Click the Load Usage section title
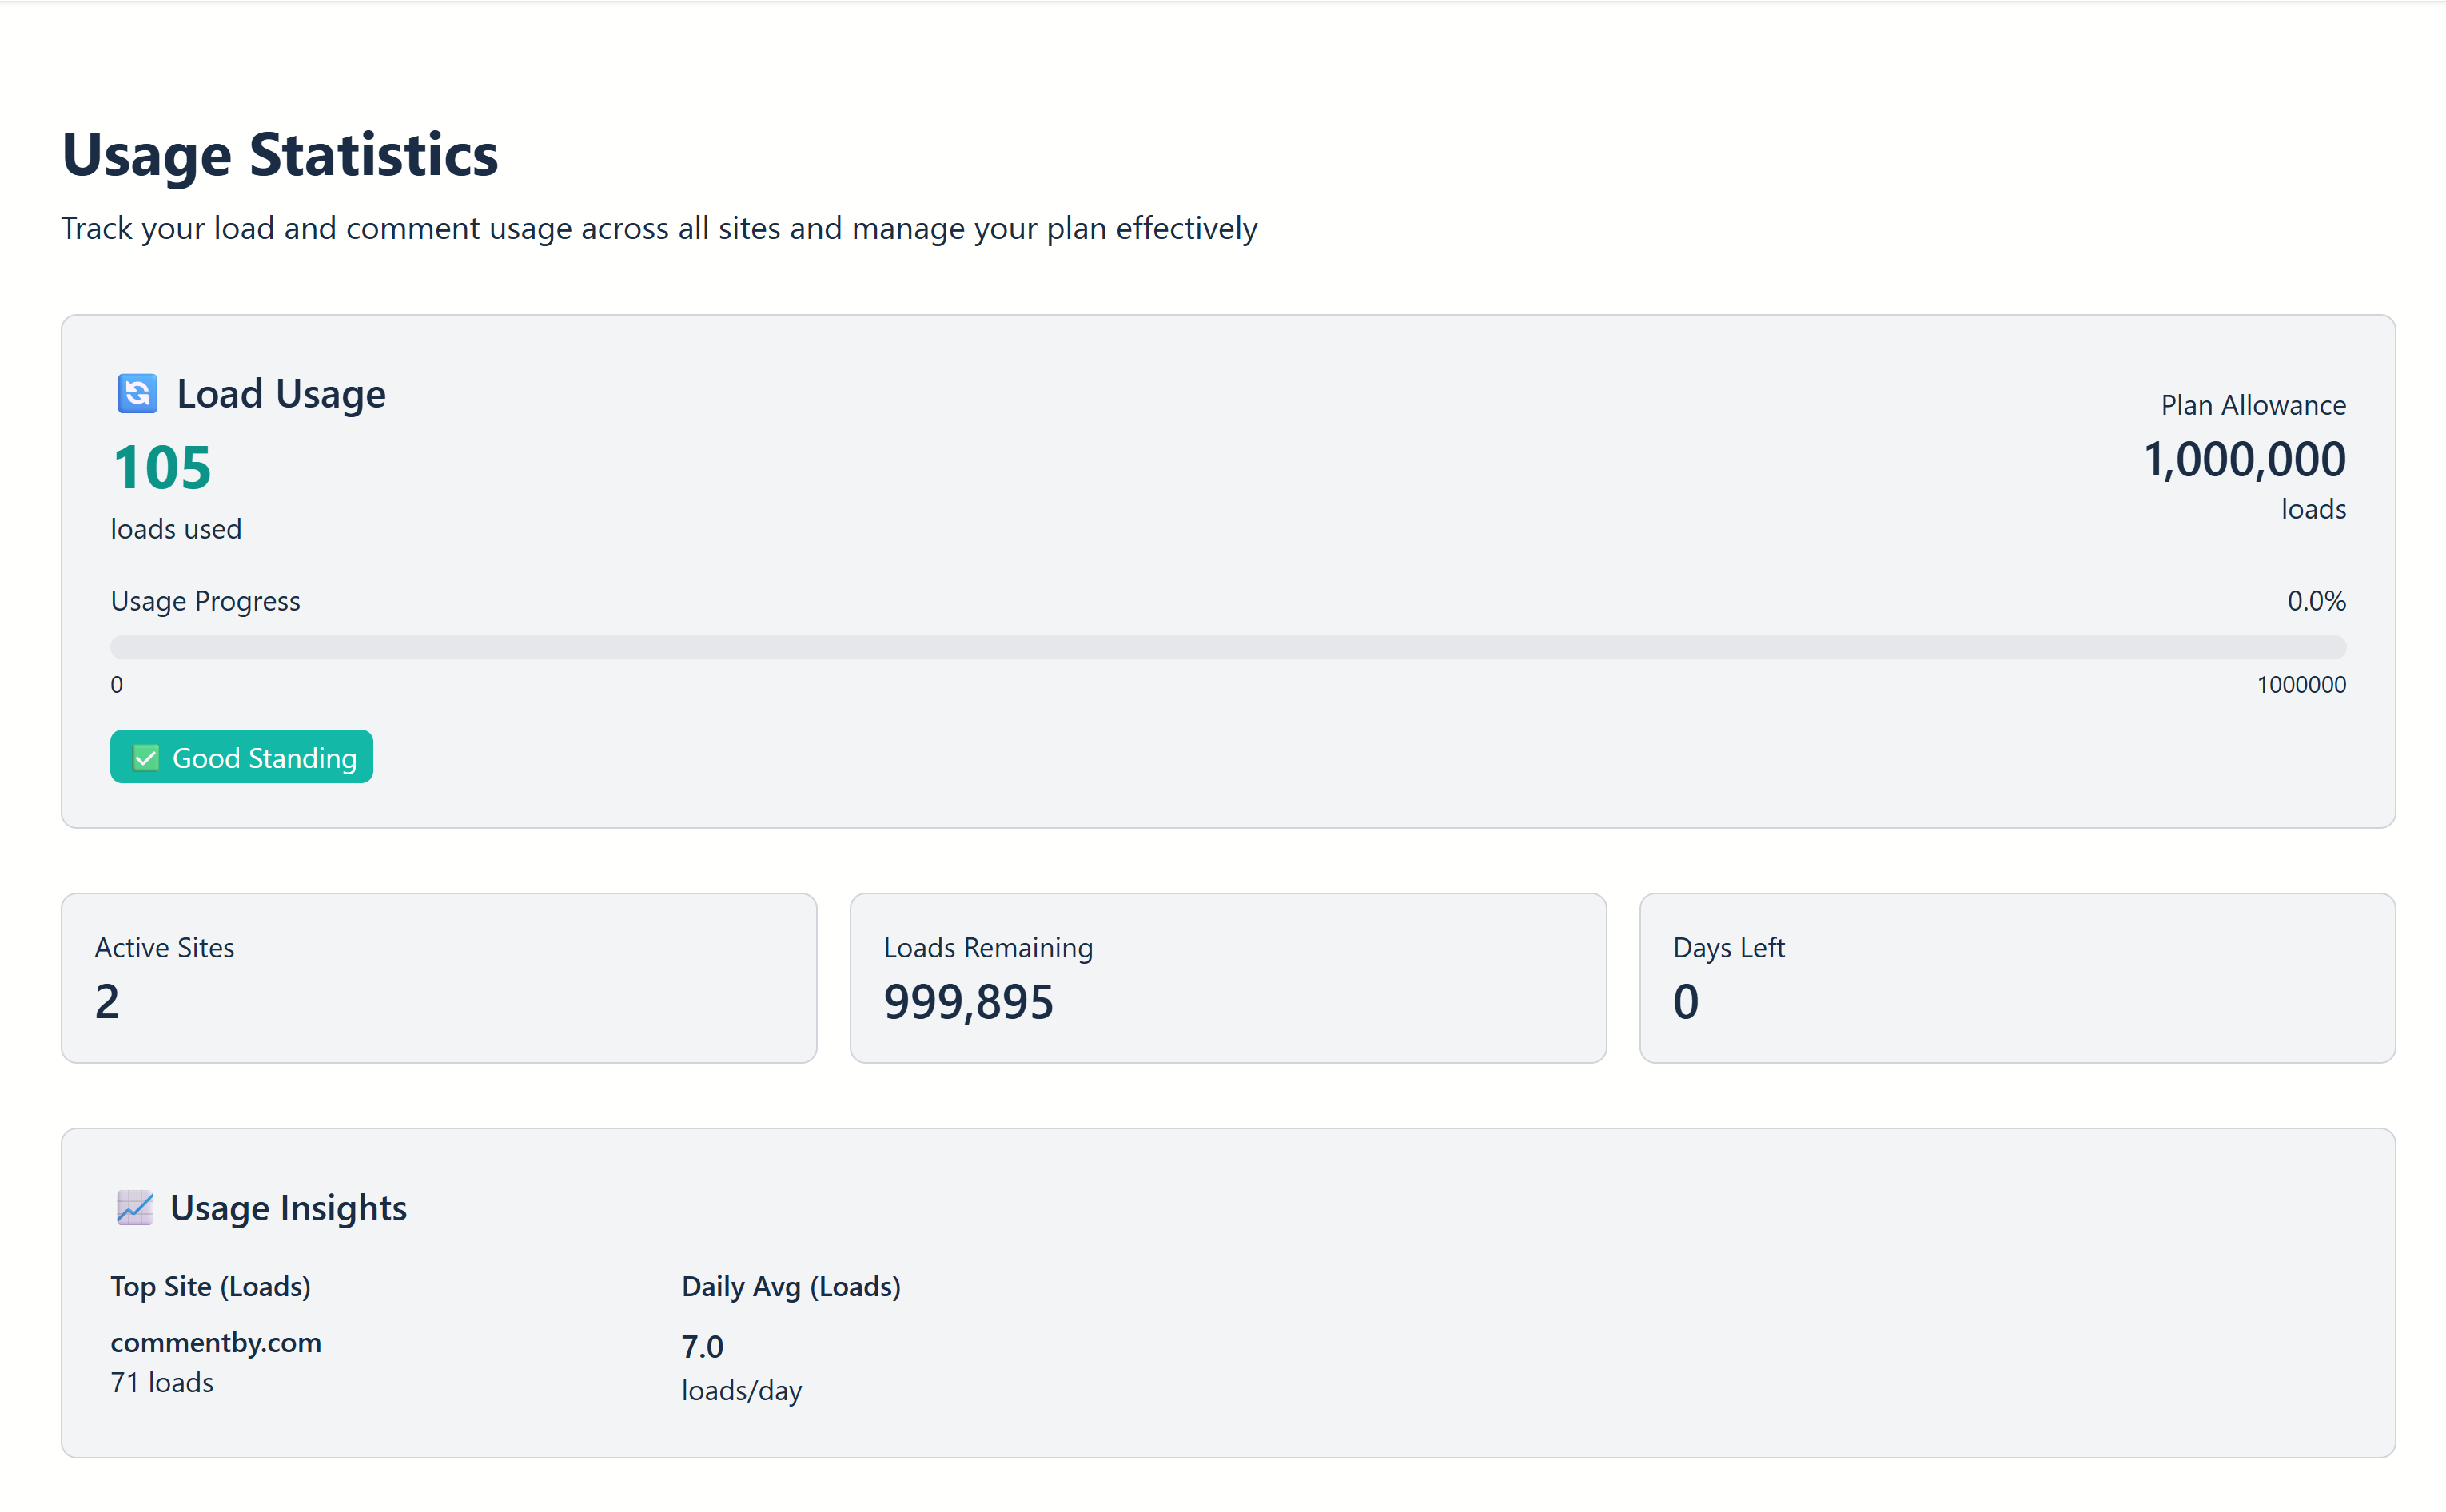Screen dimensions: 2446x1512 [x=281, y=394]
